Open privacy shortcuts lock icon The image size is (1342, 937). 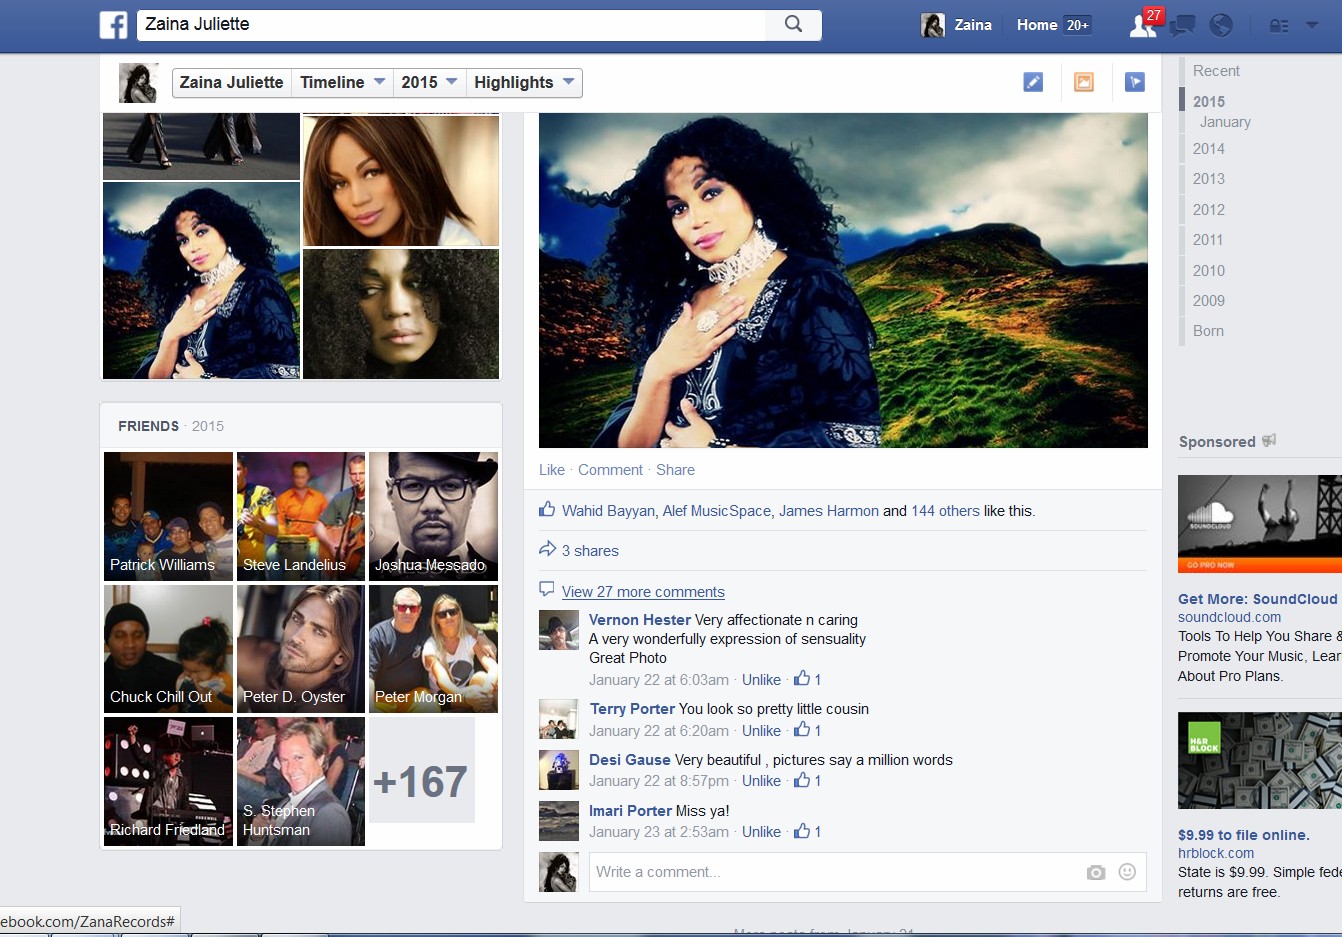1279,26
